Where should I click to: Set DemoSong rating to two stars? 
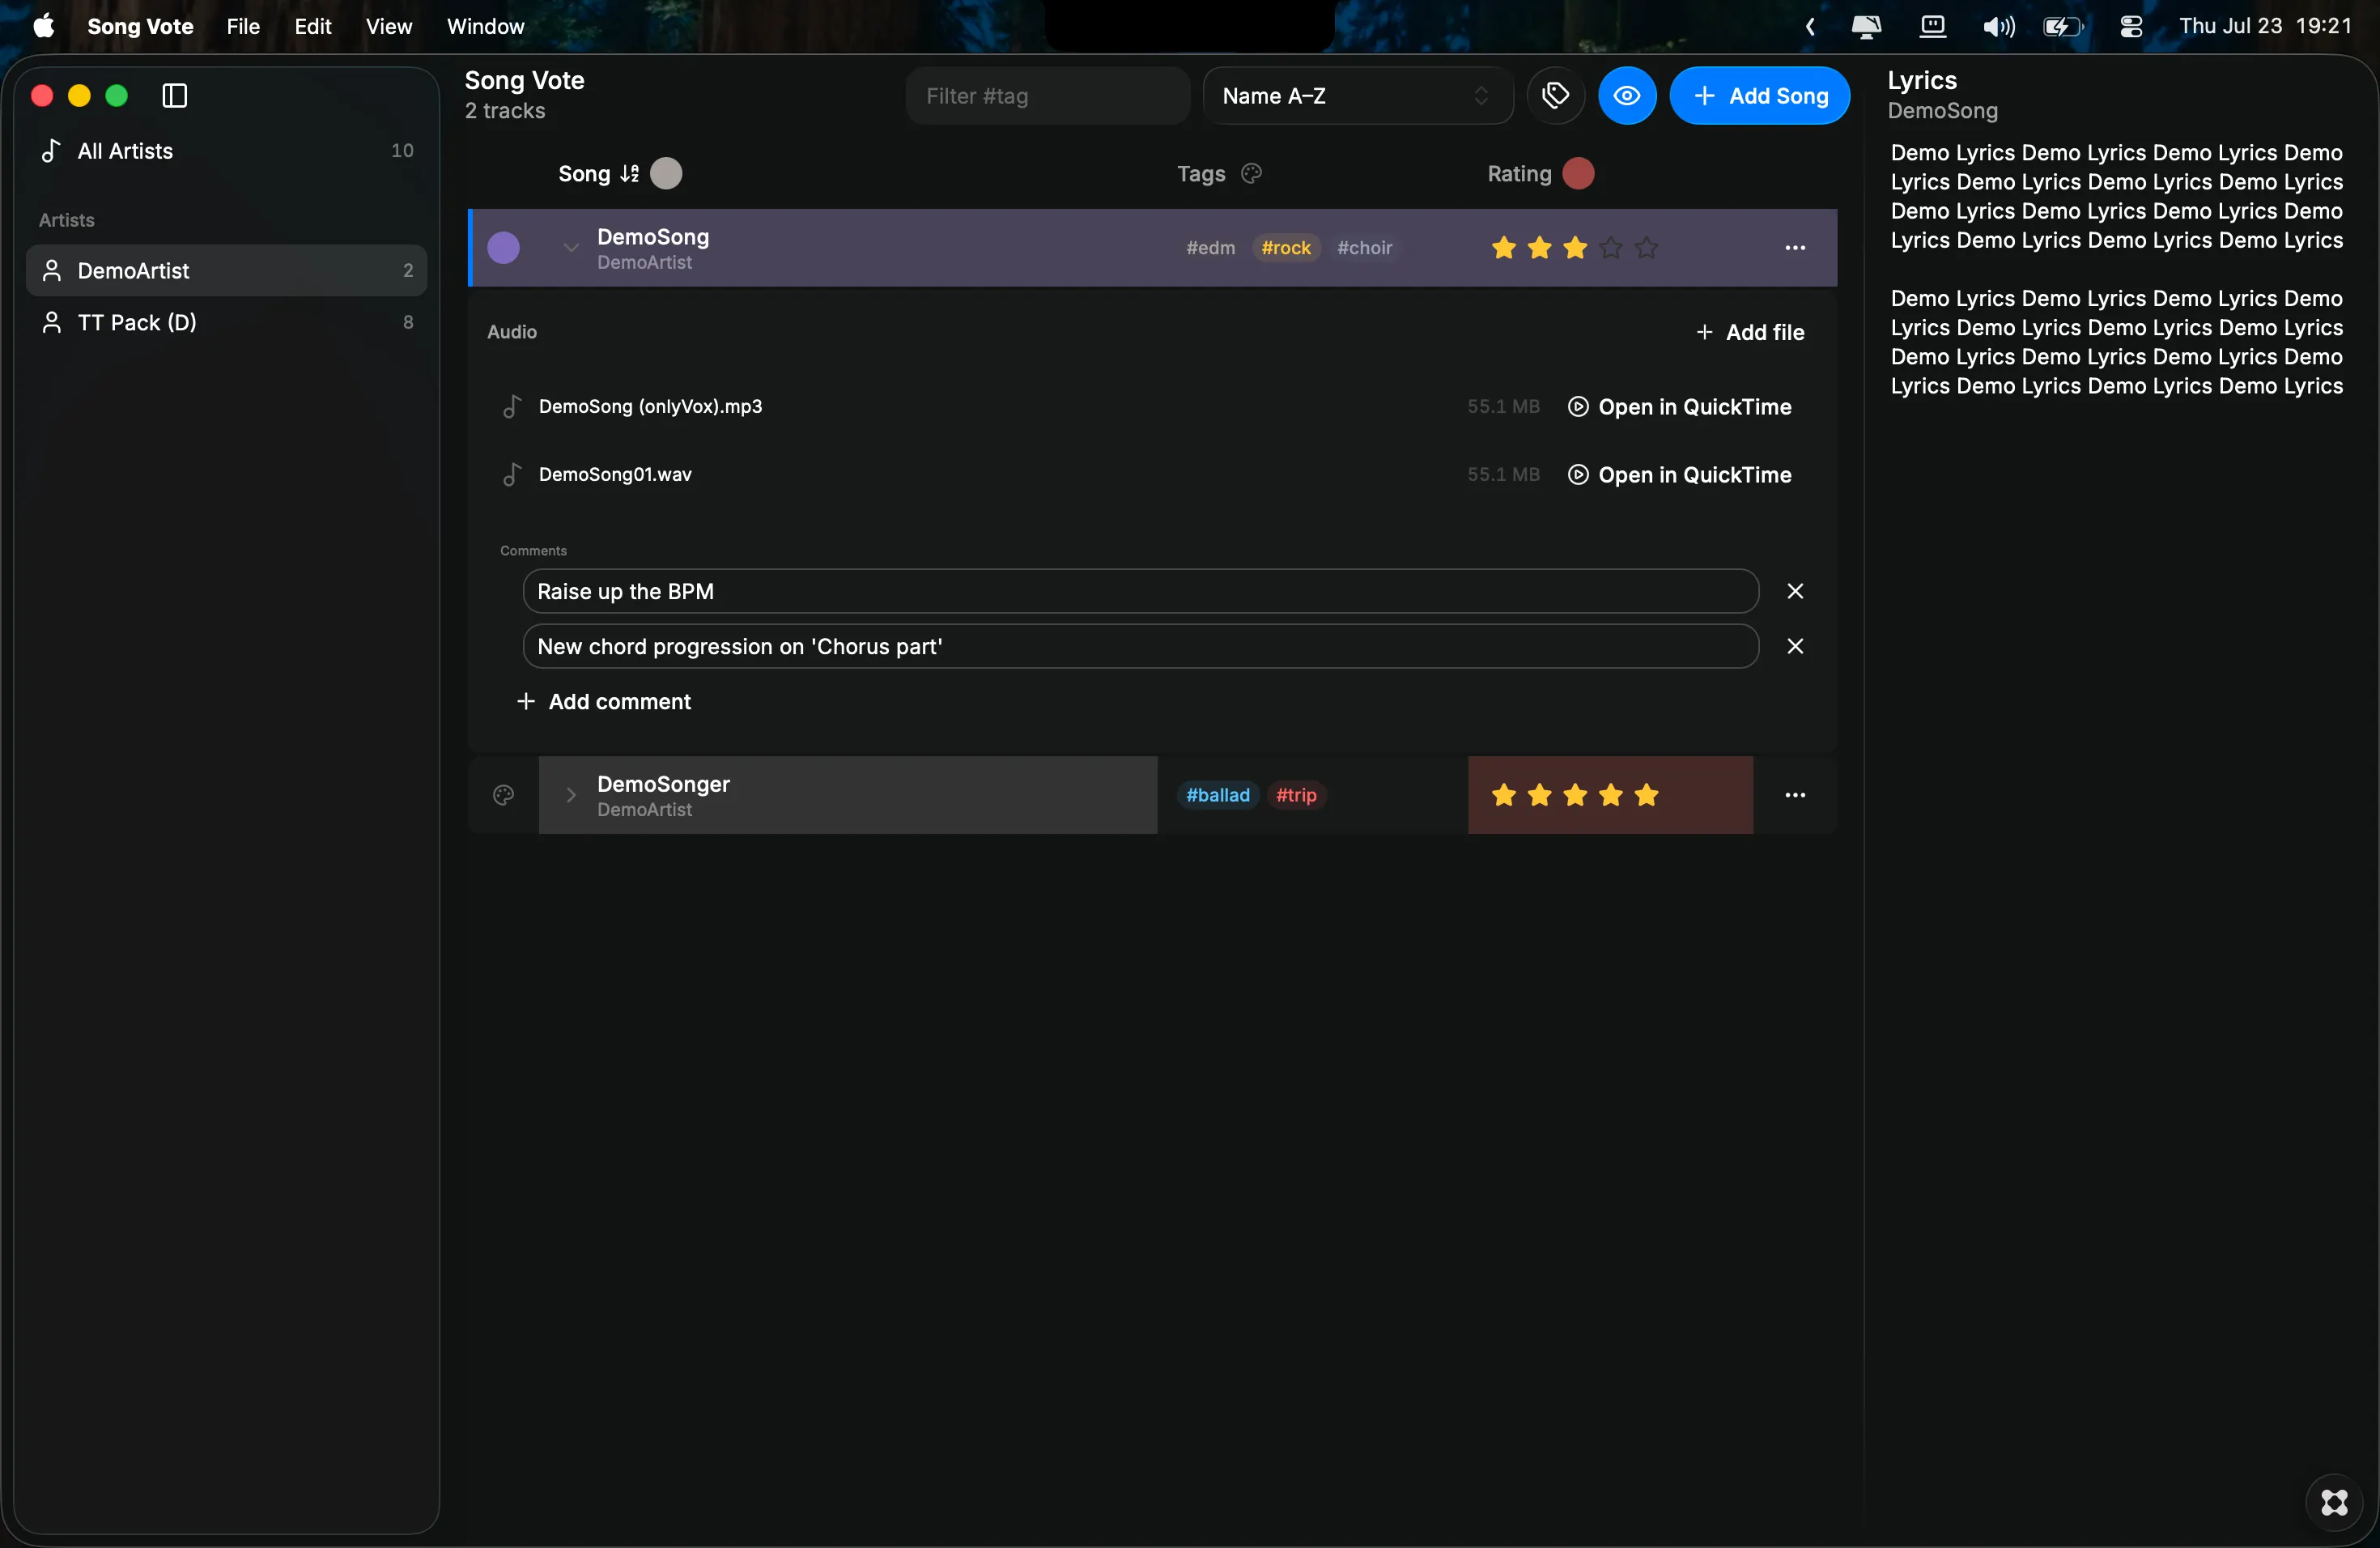pos(1539,248)
